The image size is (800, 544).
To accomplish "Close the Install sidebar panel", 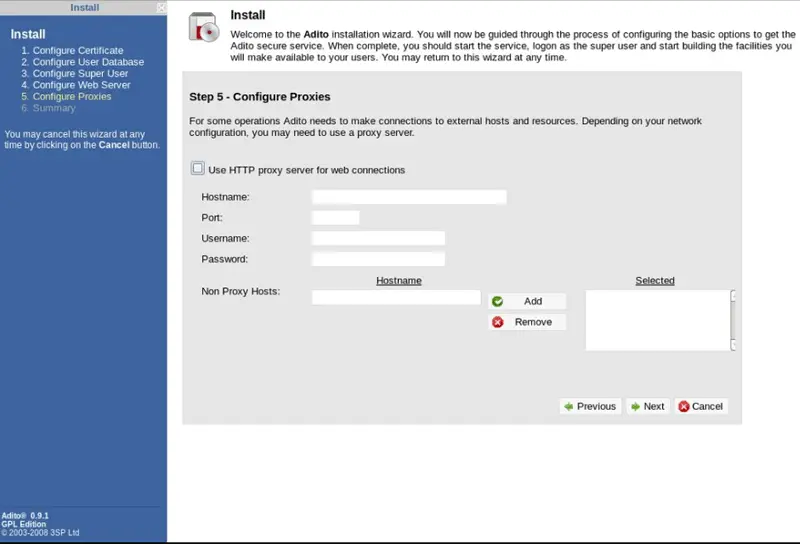I will tap(161, 7).
